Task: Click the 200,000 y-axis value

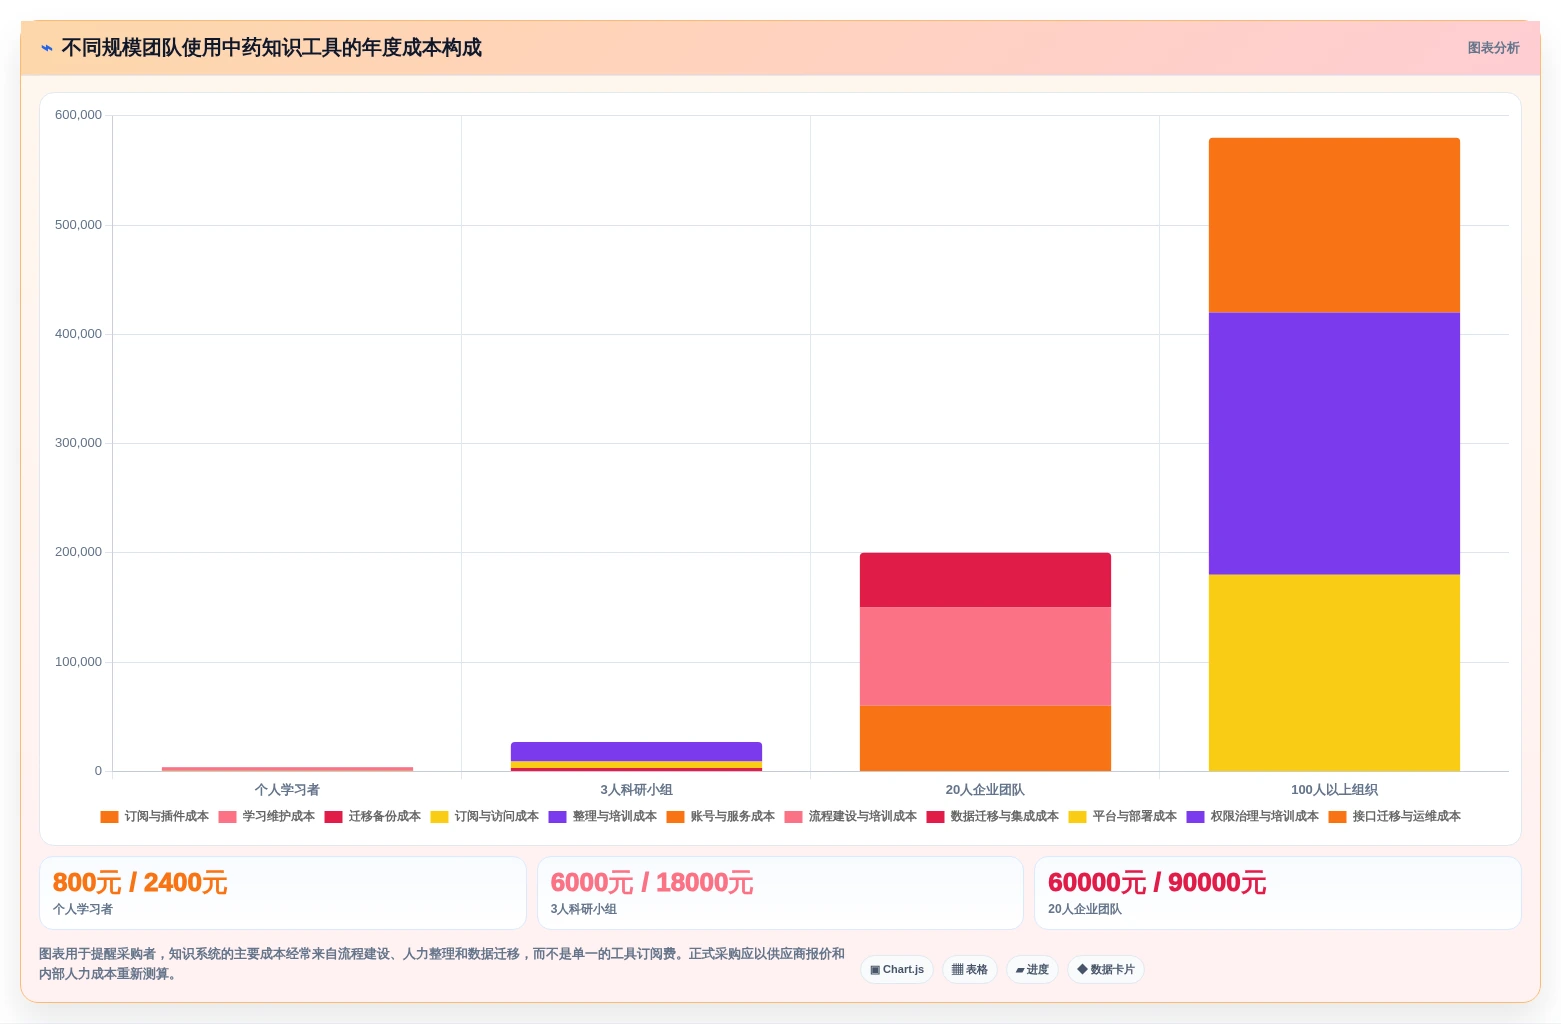Action: pyautogui.click(x=78, y=552)
